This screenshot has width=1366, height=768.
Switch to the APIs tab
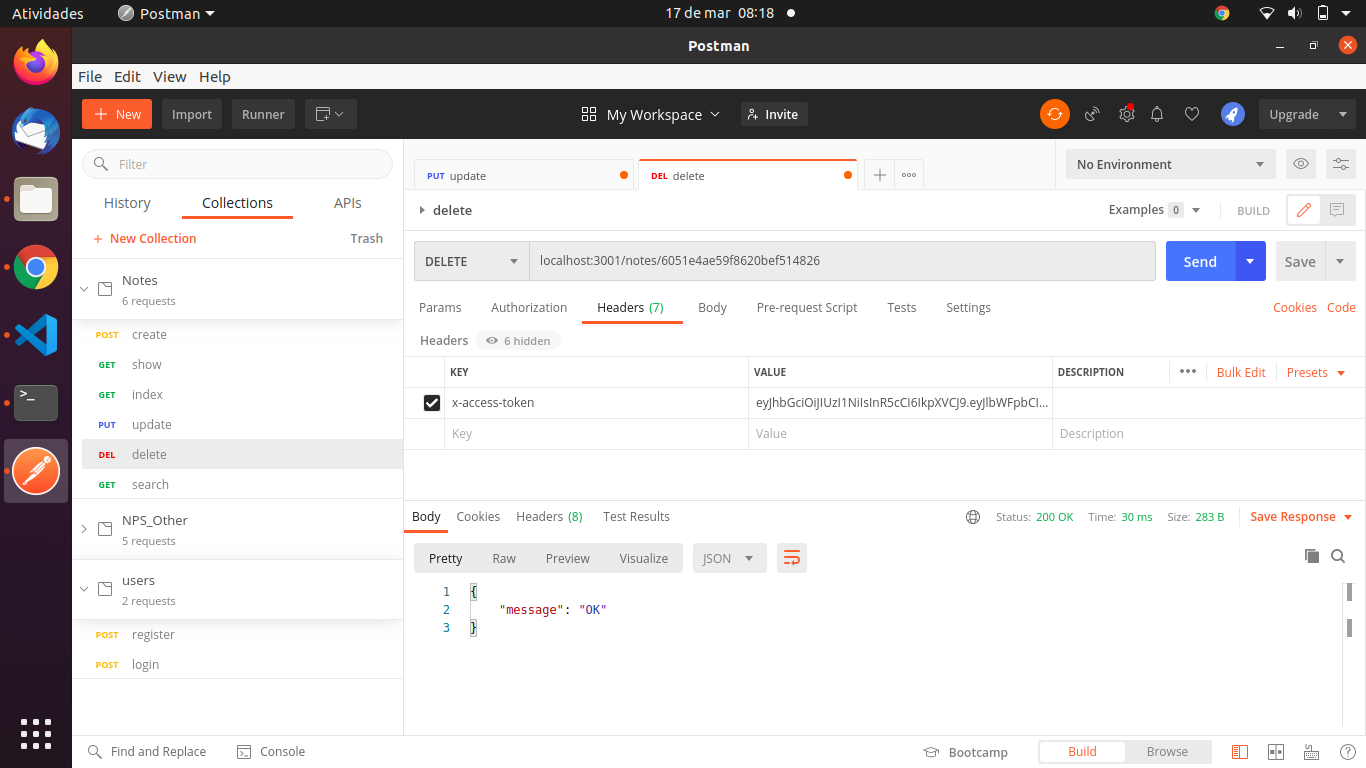(348, 203)
